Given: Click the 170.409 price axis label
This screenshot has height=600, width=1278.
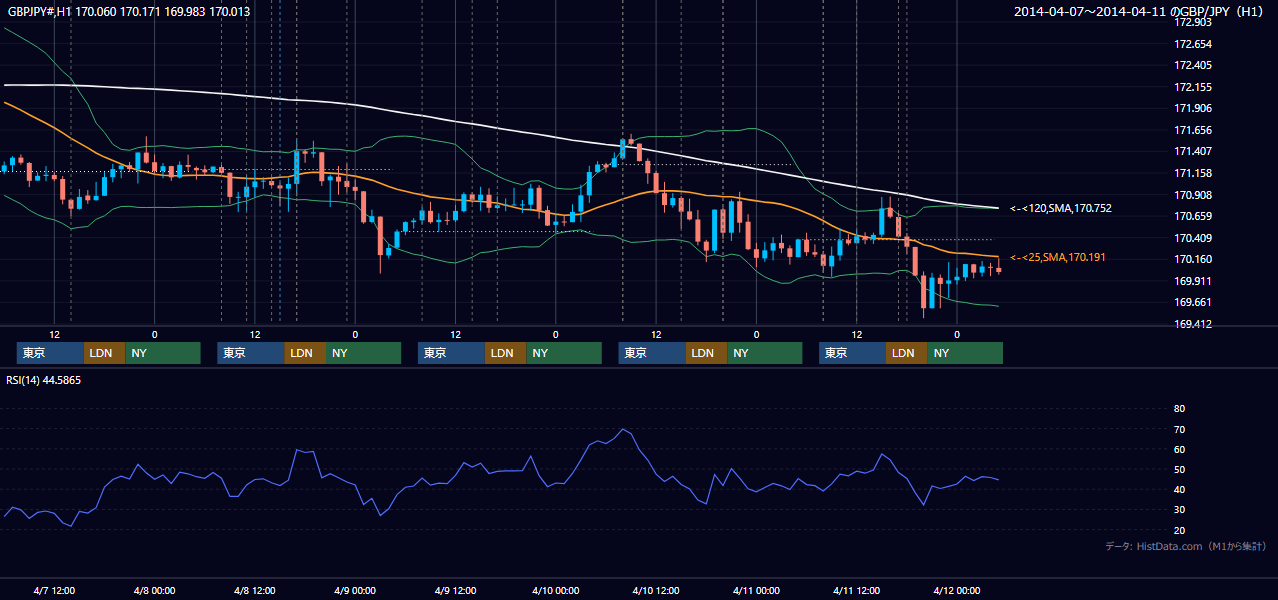Looking at the screenshot, I should [x=1192, y=238].
